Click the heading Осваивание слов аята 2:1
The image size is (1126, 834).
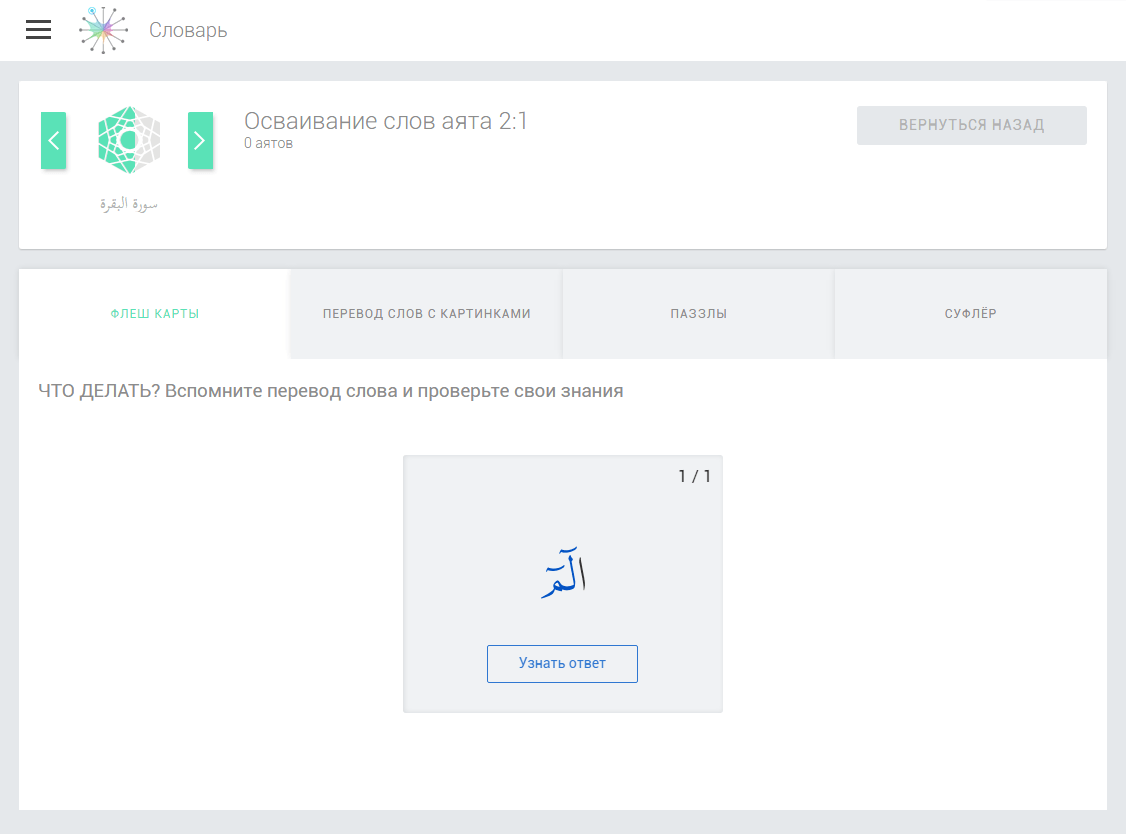[386, 121]
